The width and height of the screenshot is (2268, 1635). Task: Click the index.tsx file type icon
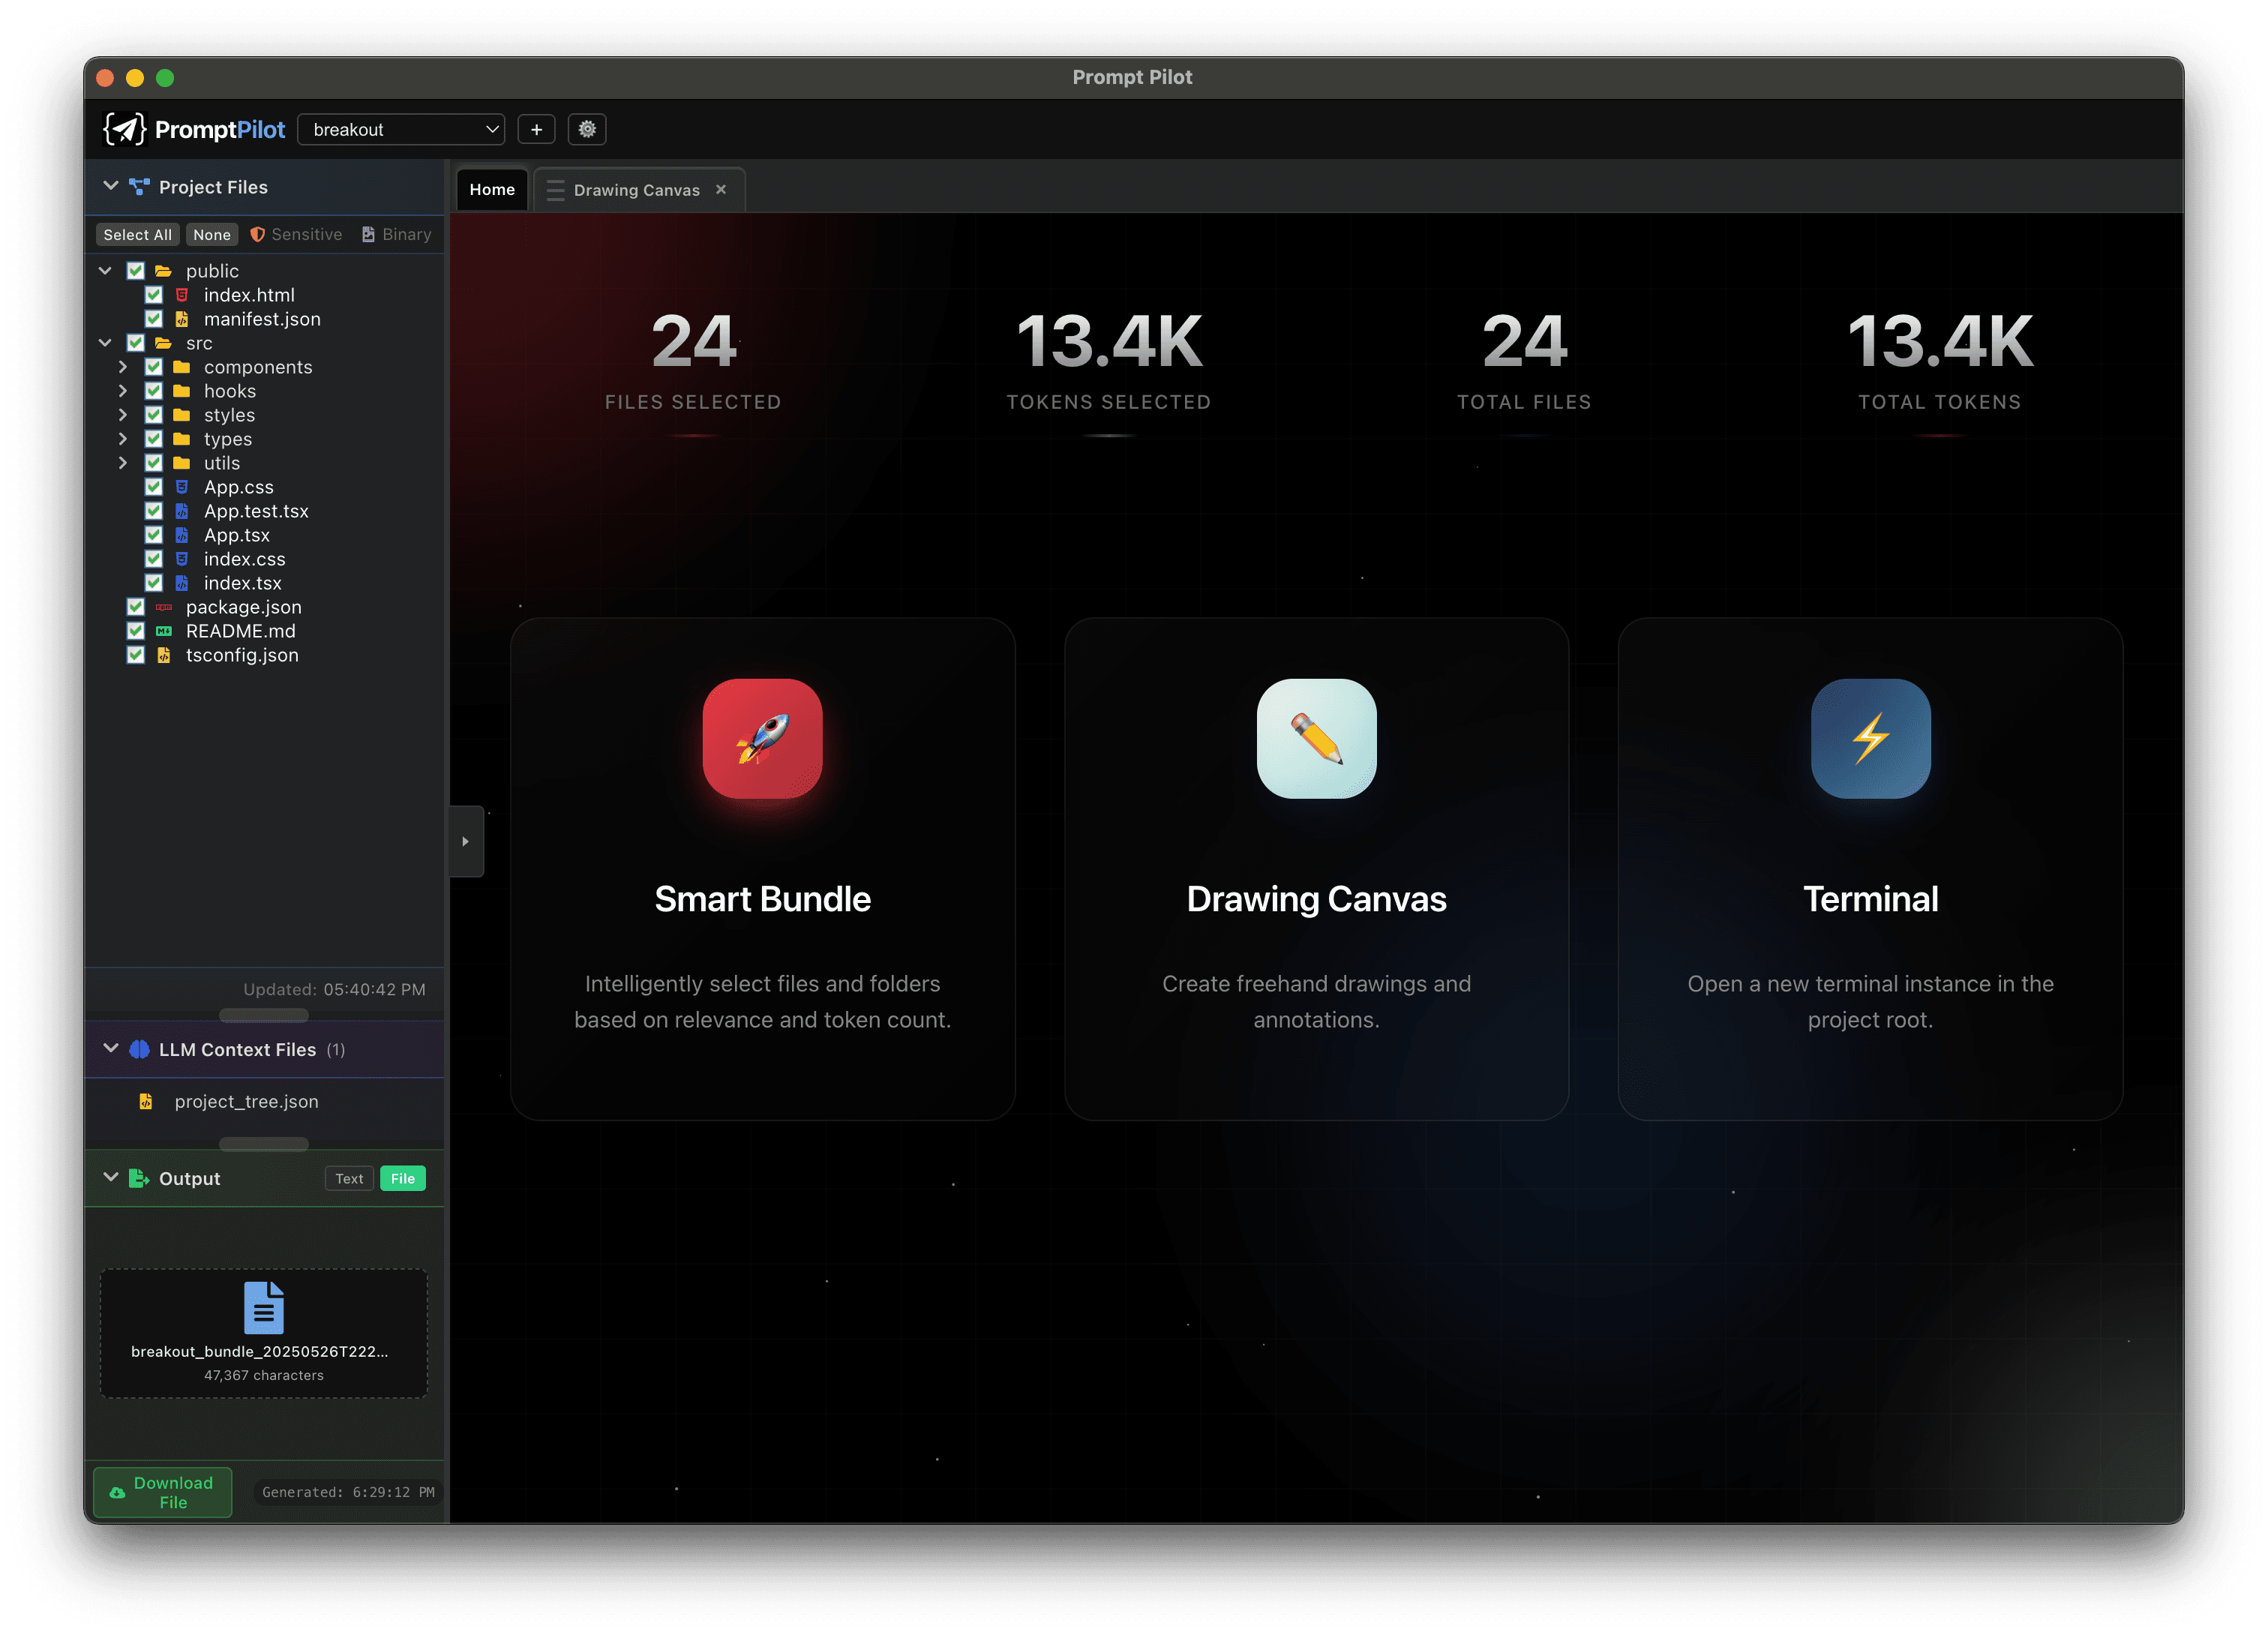pyautogui.click(x=182, y=583)
